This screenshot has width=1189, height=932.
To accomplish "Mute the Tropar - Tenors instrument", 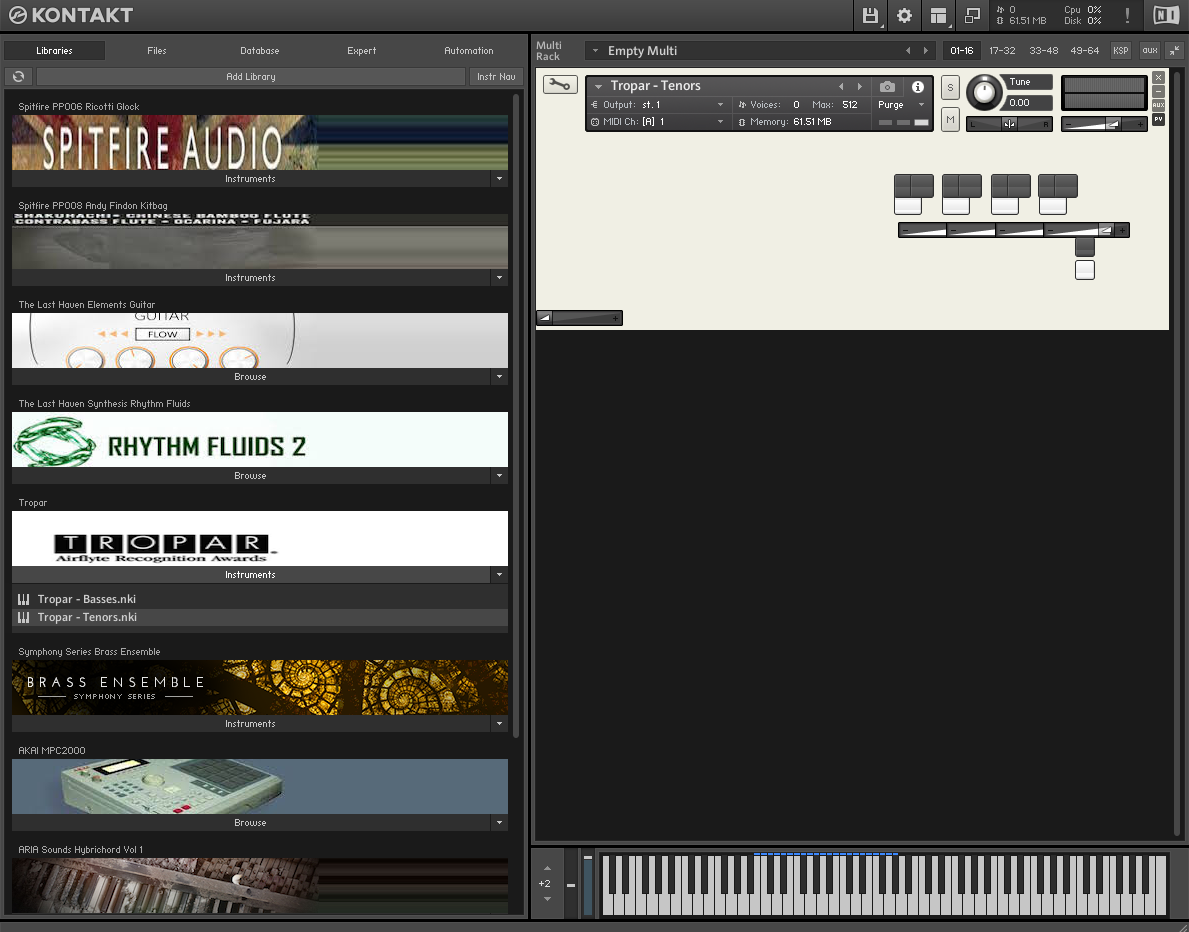I will [x=950, y=120].
